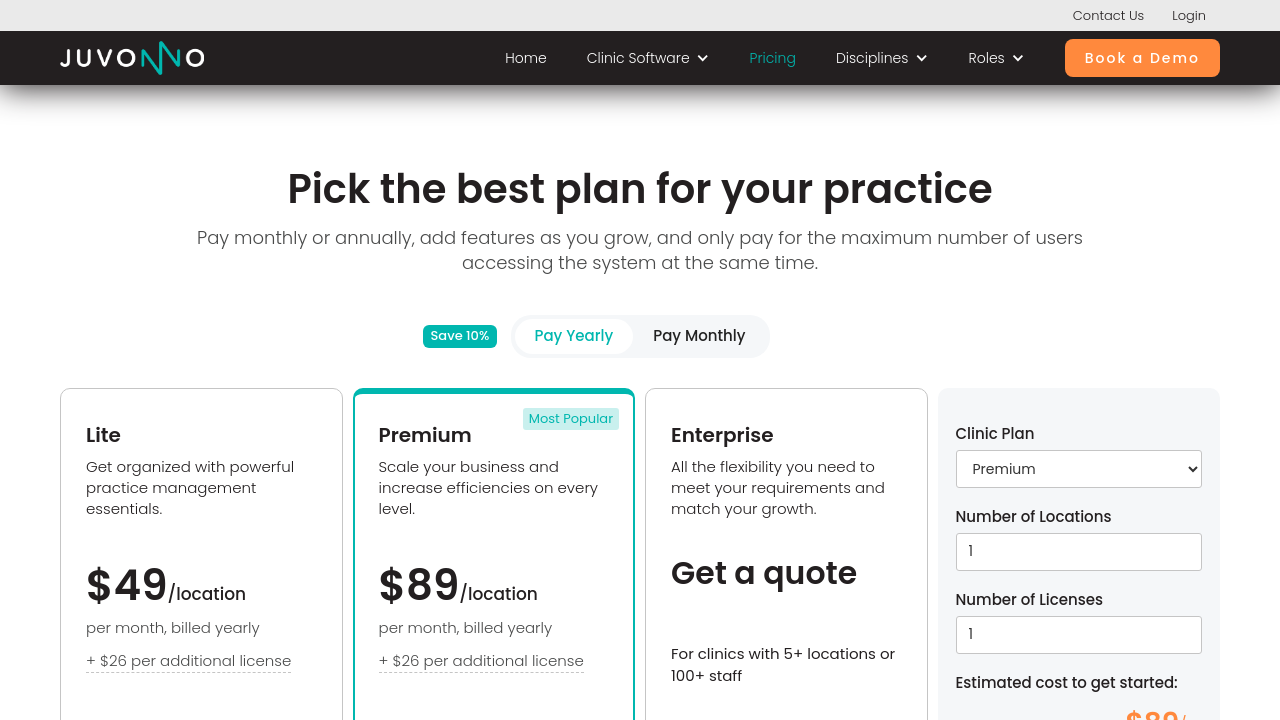Click the Juvonno logo
The height and width of the screenshot is (720, 1280).
[x=132, y=58]
